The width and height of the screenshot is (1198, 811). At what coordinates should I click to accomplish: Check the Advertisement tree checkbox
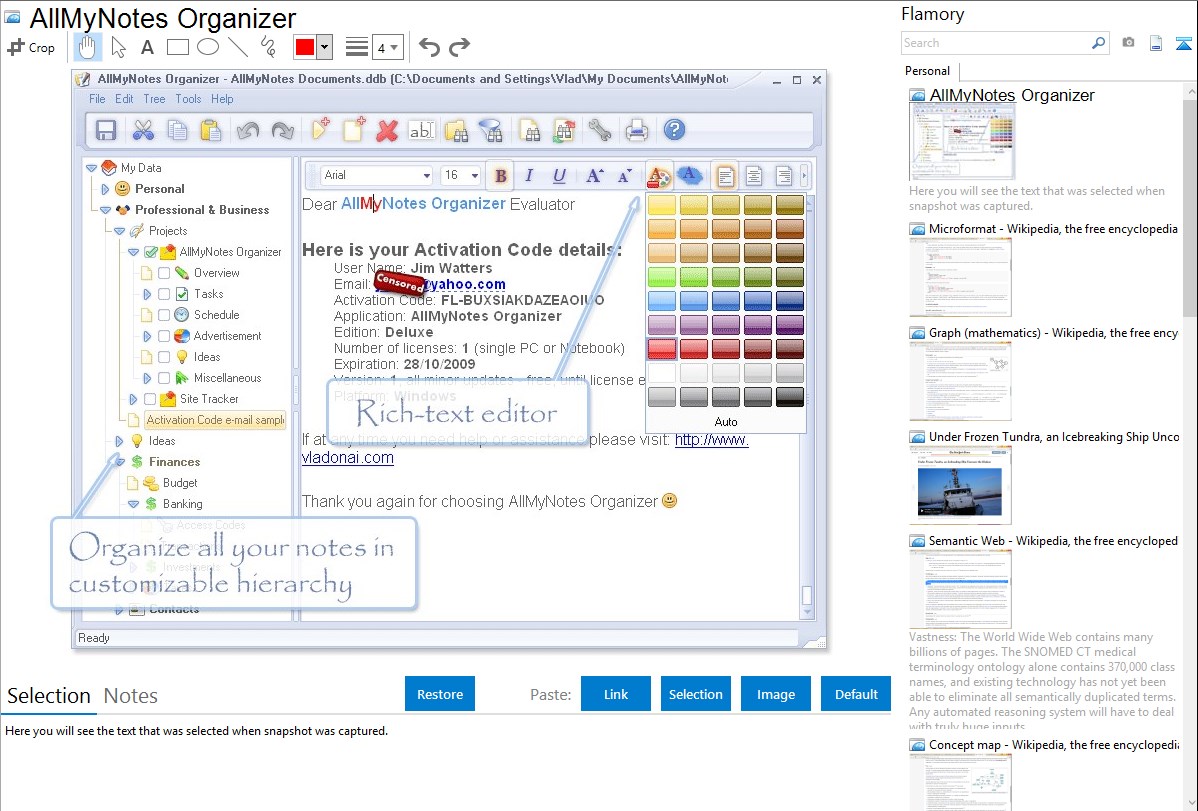point(164,336)
